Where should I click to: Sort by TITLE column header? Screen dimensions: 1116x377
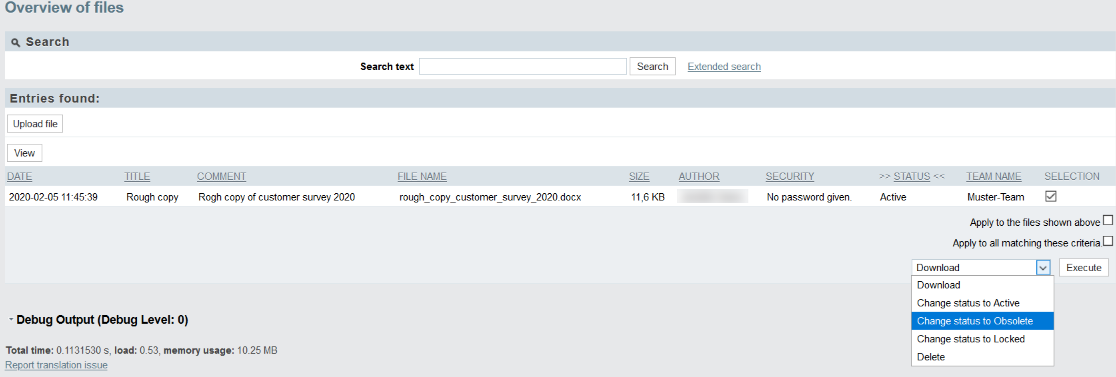pyautogui.click(x=137, y=176)
